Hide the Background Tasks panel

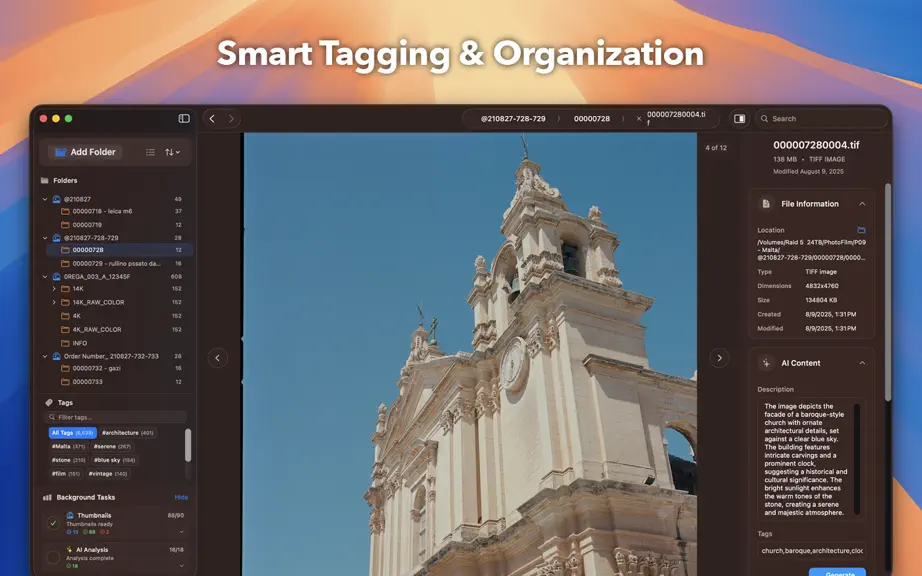[x=181, y=498]
